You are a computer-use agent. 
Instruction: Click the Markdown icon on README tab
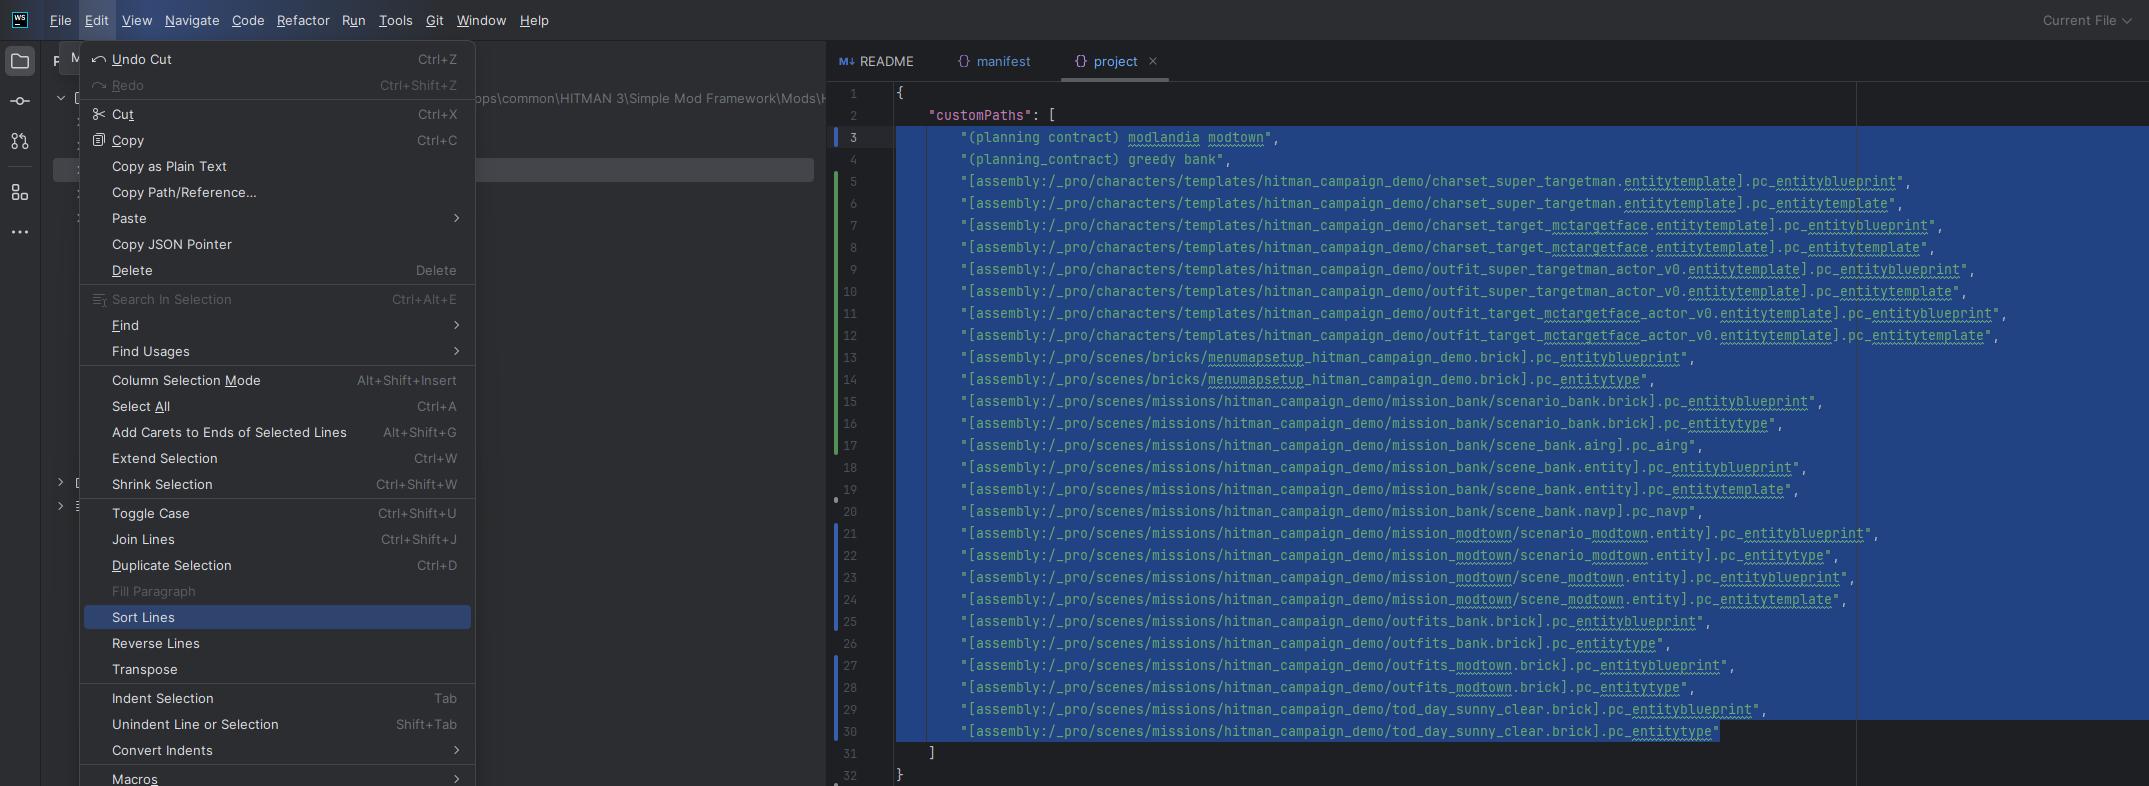click(x=847, y=61)
